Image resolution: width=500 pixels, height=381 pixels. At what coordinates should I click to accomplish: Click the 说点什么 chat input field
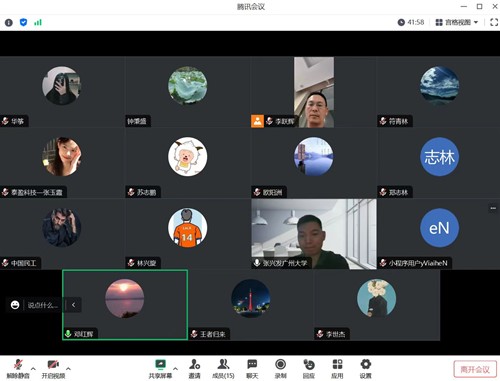43,305
